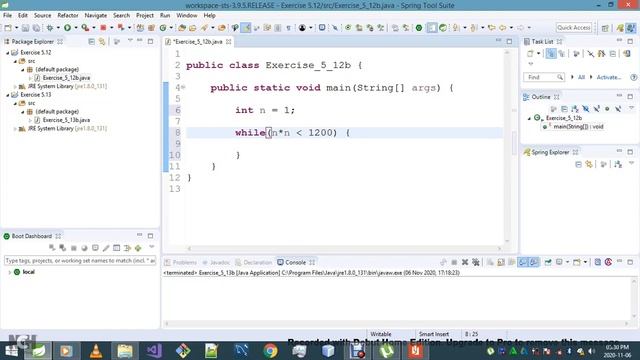Close the Console view tab
The width and height of the screenshot is (640, 360).
[312, 262]
